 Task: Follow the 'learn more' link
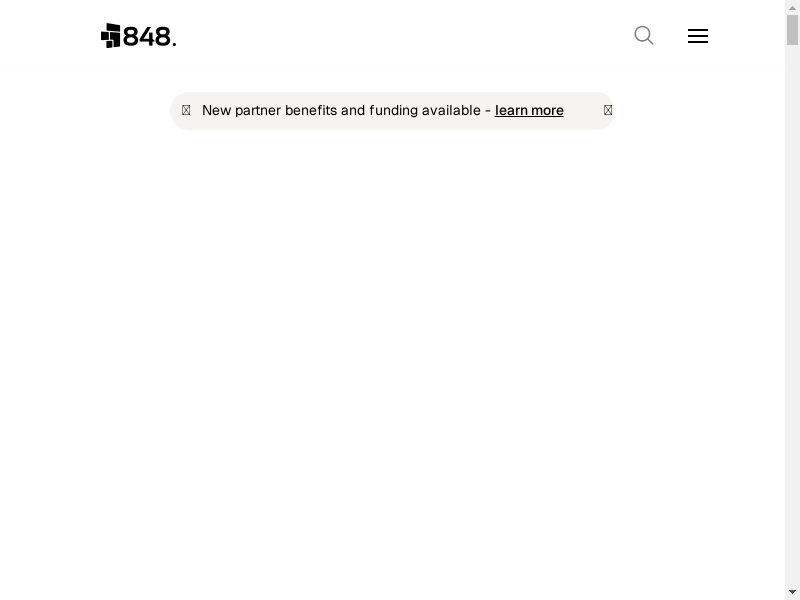pos(529,111)
